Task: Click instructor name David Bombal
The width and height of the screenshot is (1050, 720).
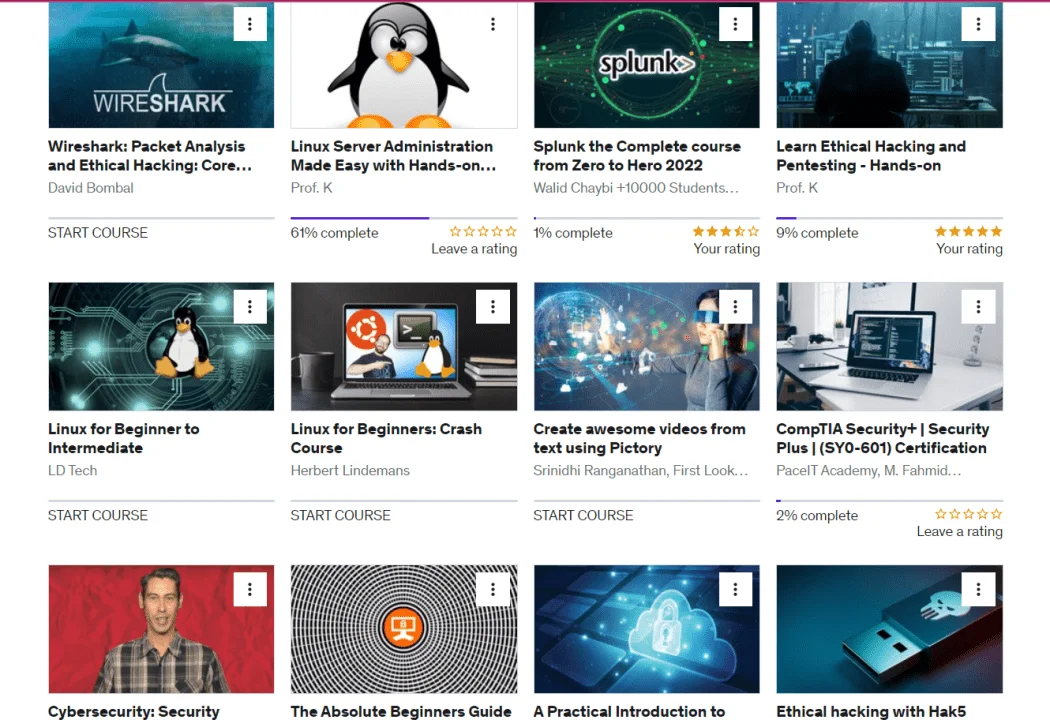Action: coord(91,188)
